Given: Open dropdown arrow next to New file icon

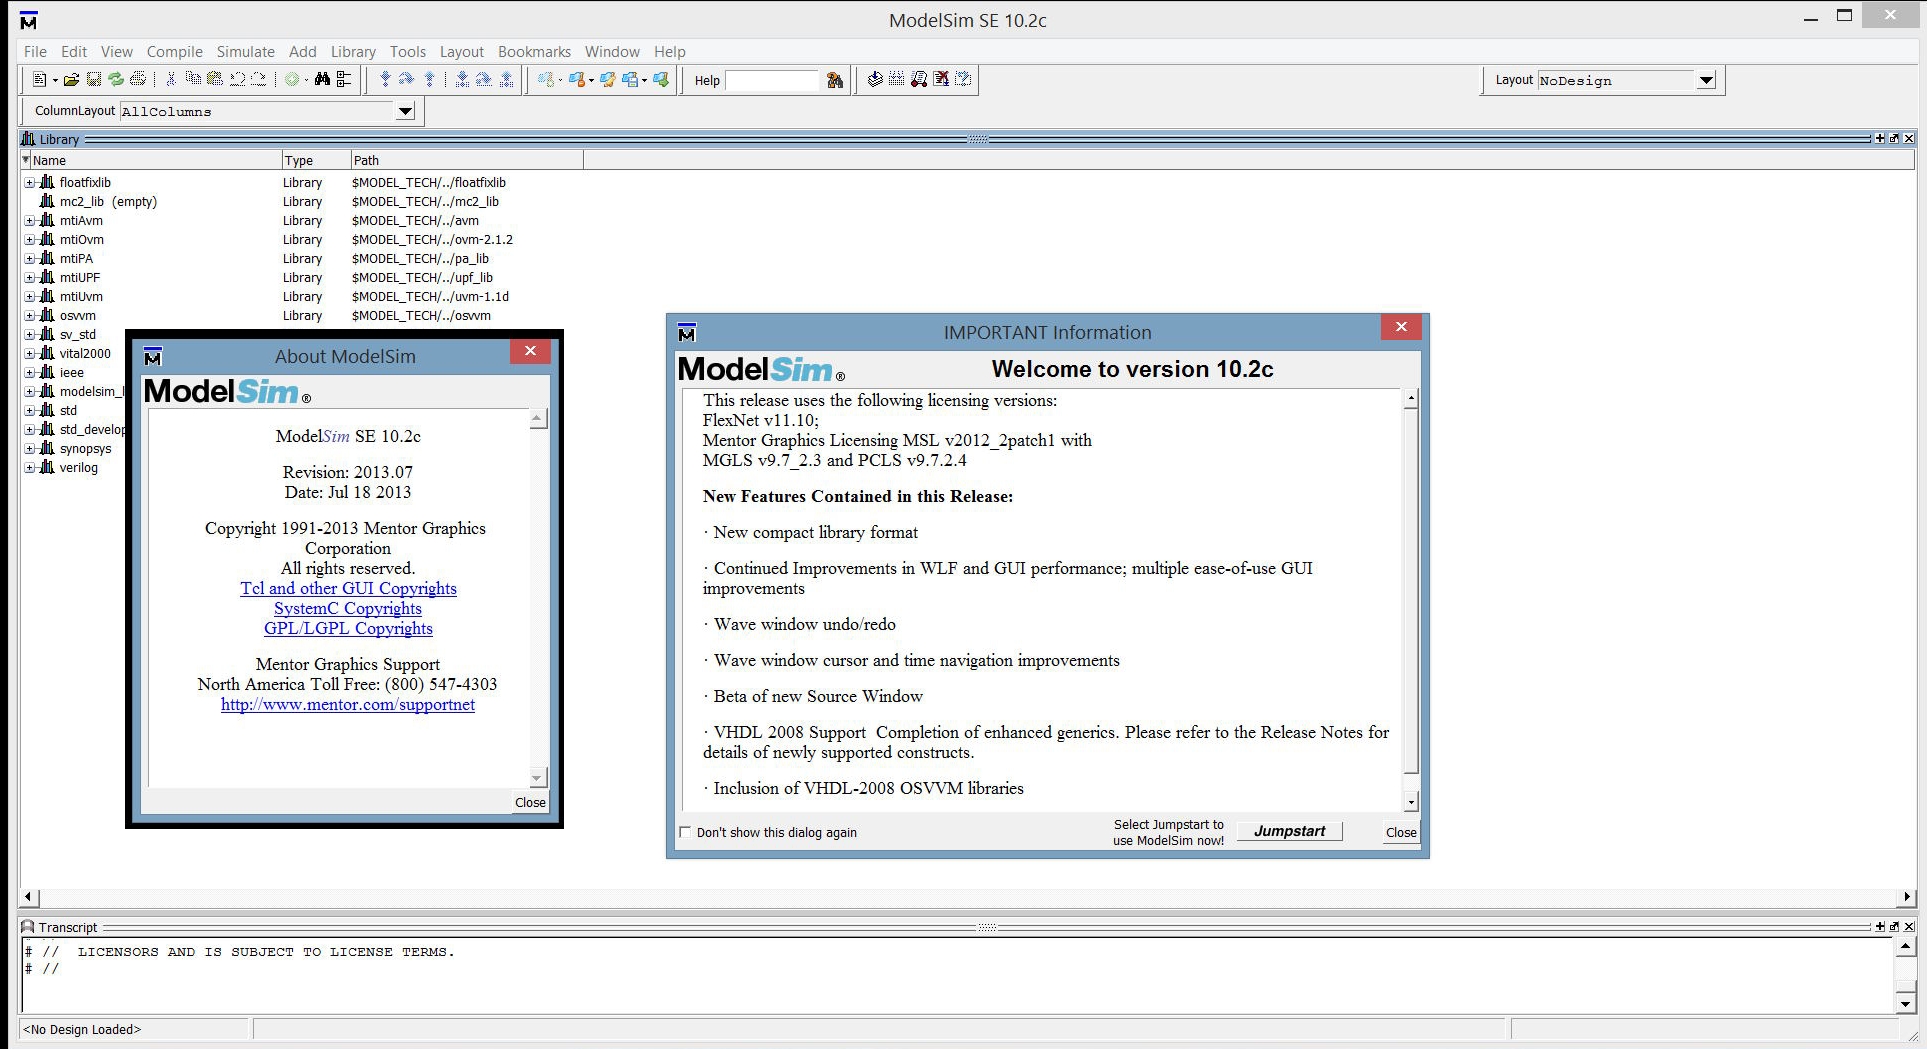Looking at the screenshot, I should point(55,80).
